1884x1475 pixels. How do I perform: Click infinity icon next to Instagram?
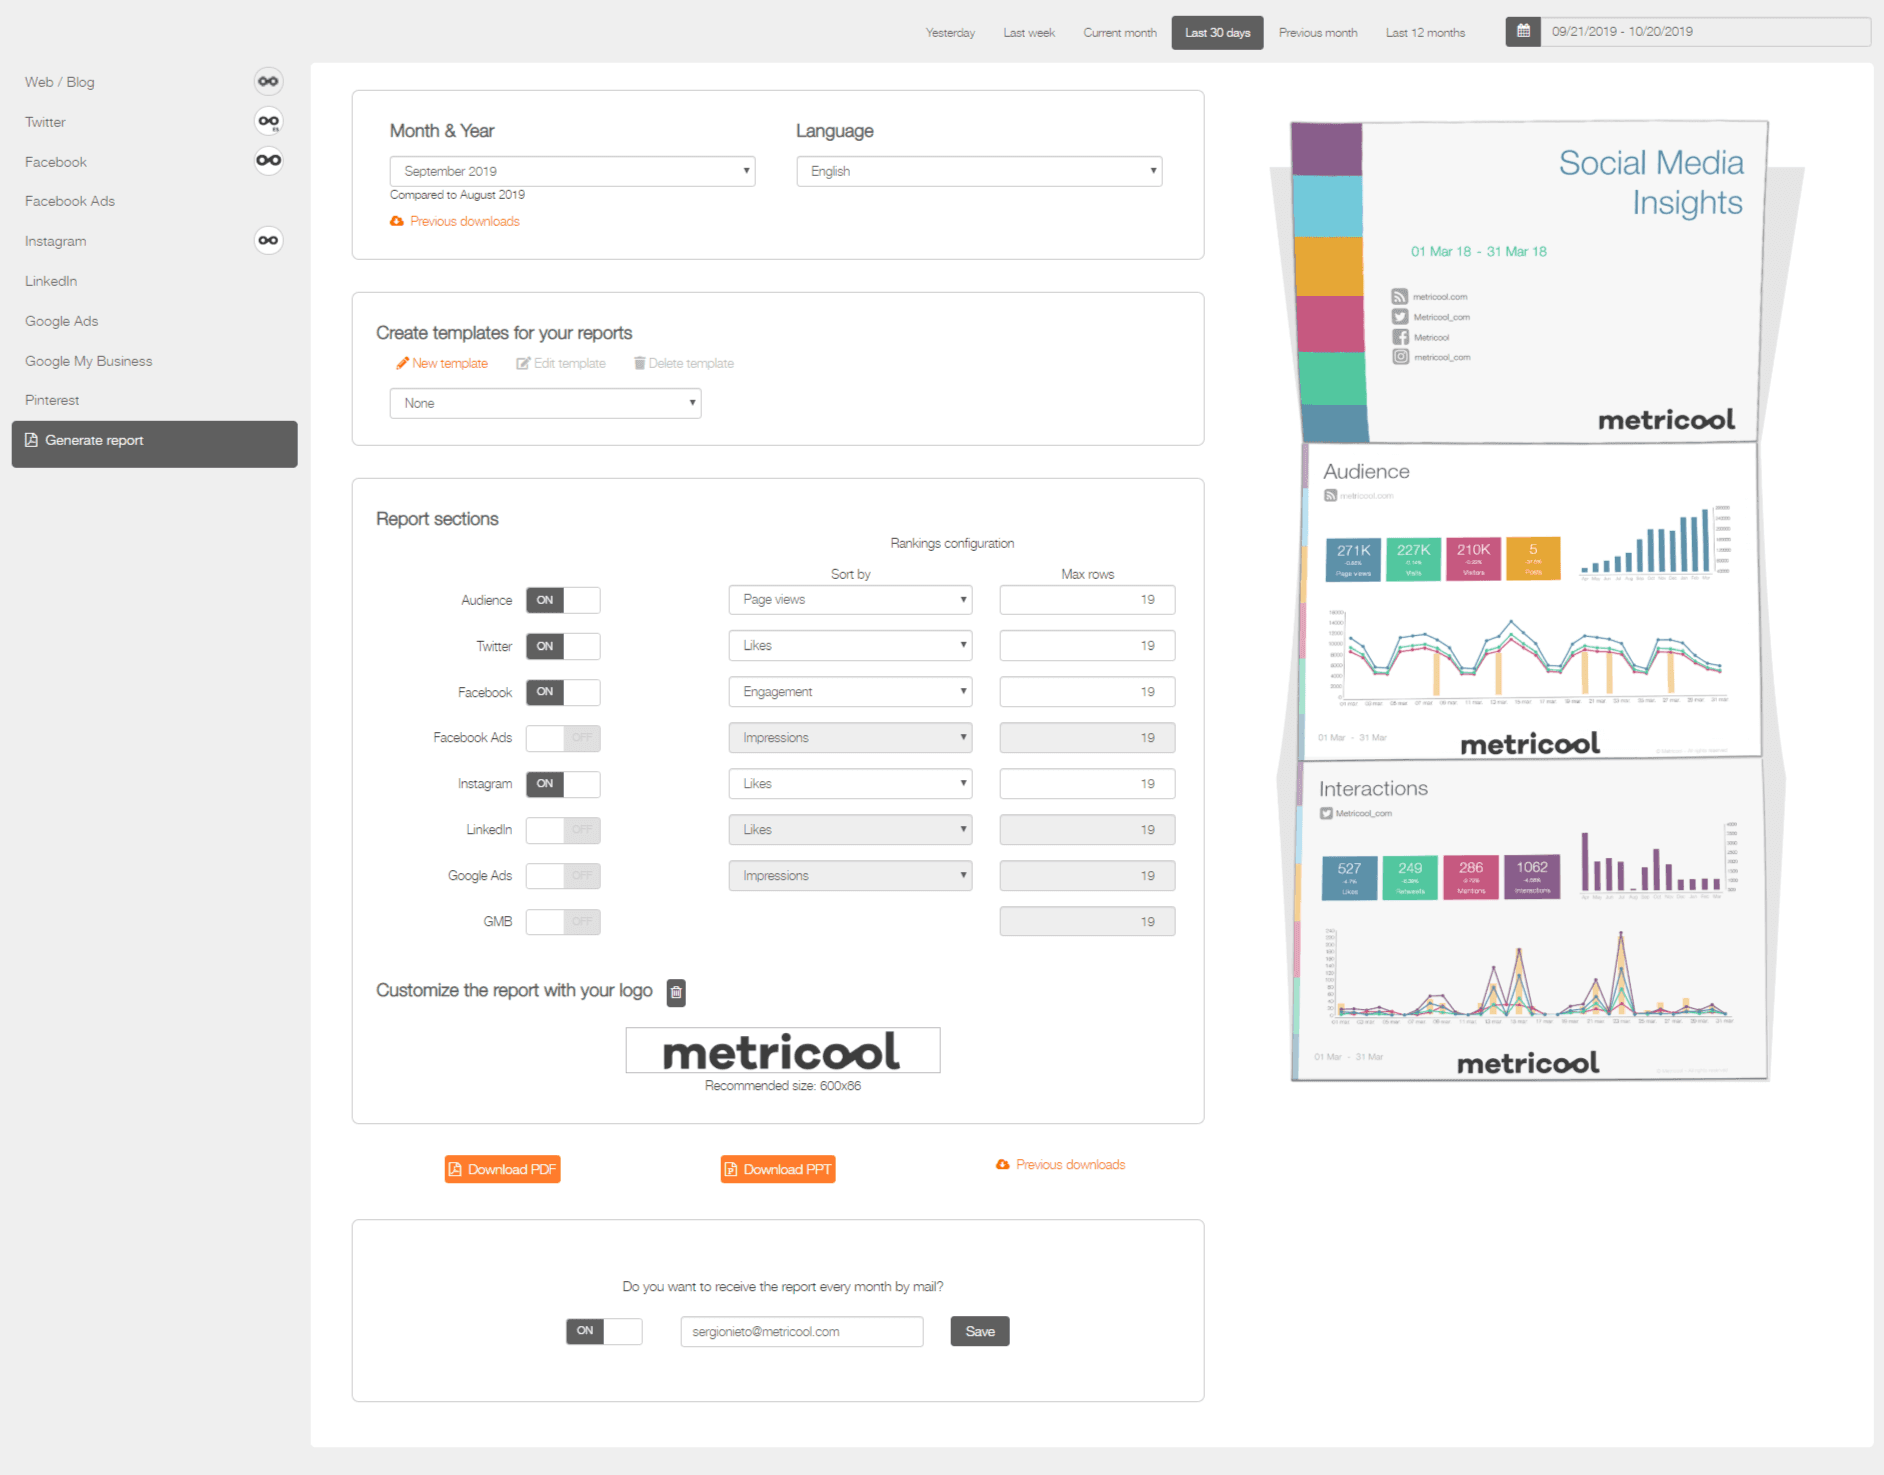click(268, 240)
